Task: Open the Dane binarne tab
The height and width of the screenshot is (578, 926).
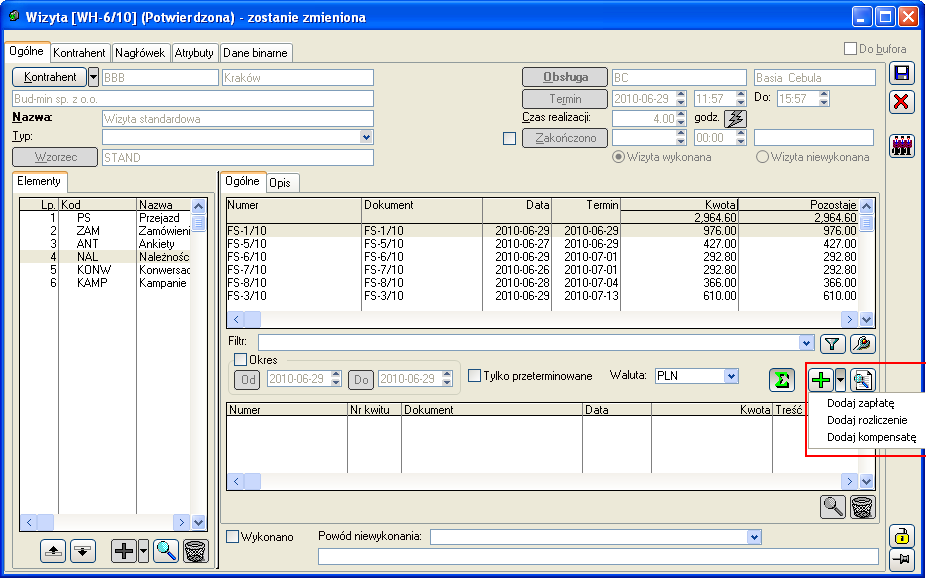Action: click(255, 53)
